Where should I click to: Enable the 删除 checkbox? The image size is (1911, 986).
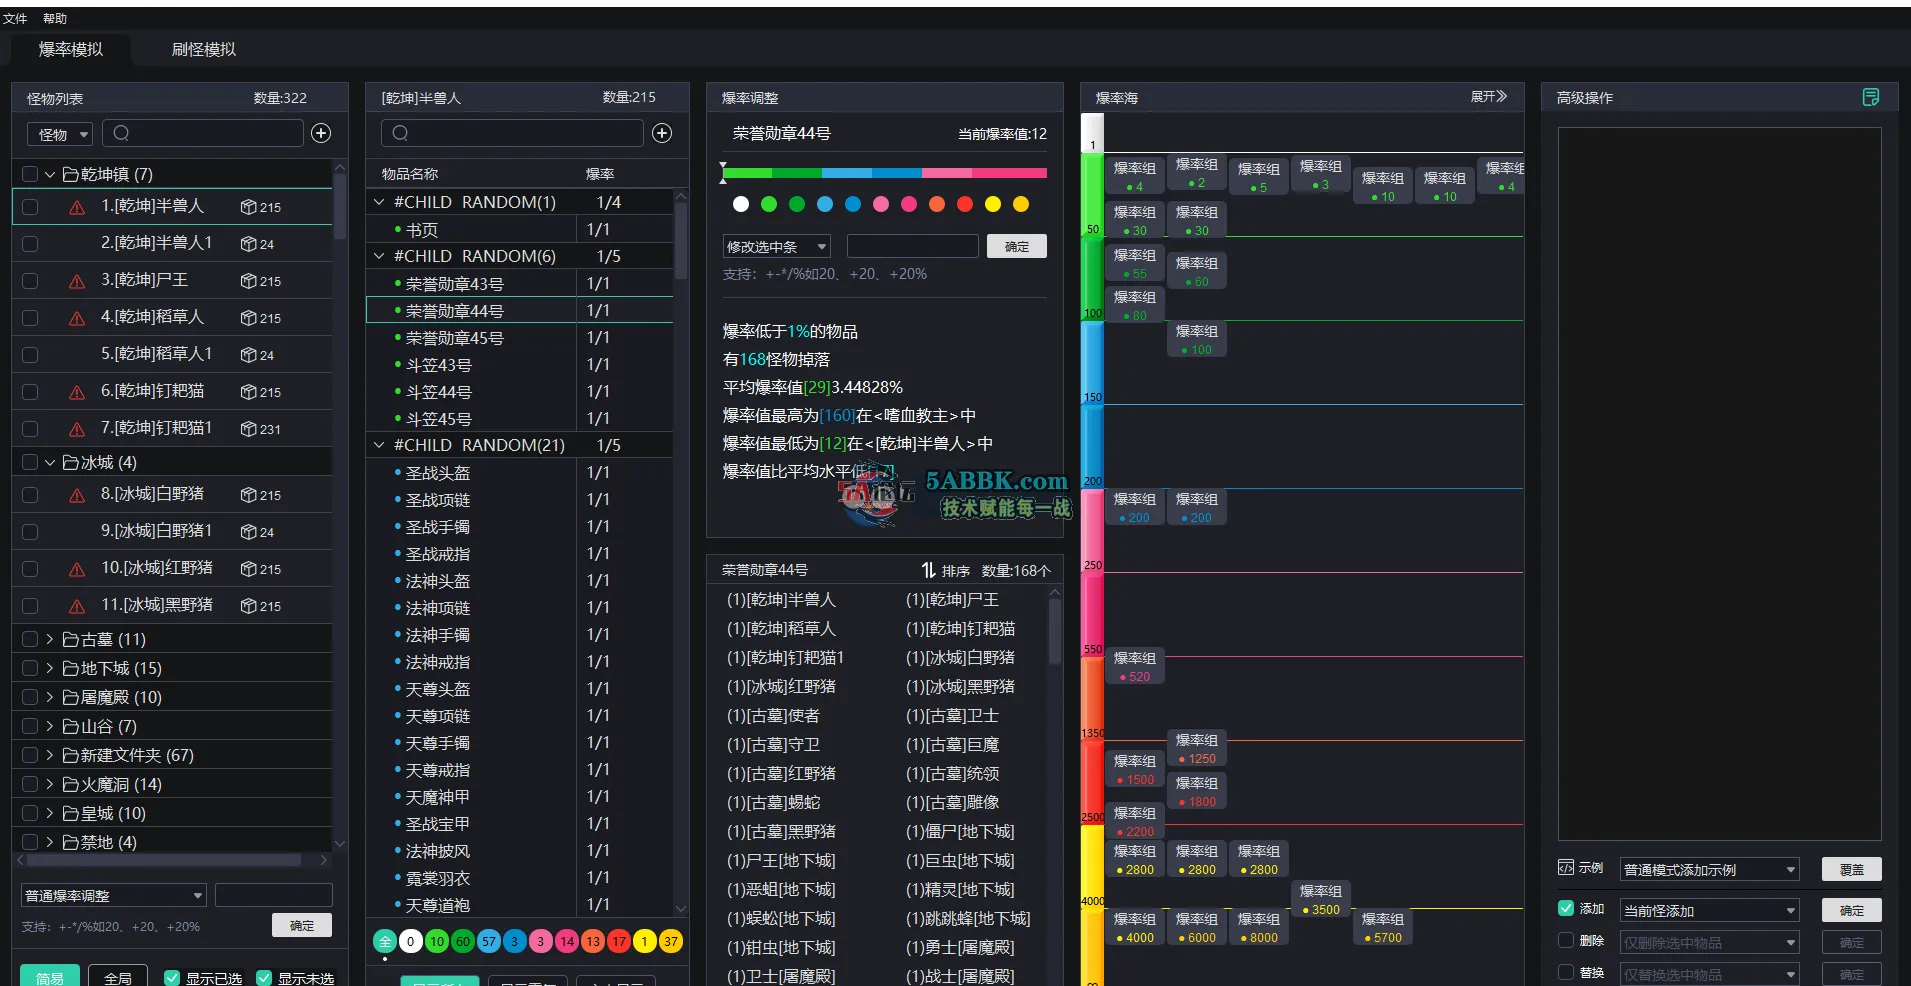click(1566, 940)
